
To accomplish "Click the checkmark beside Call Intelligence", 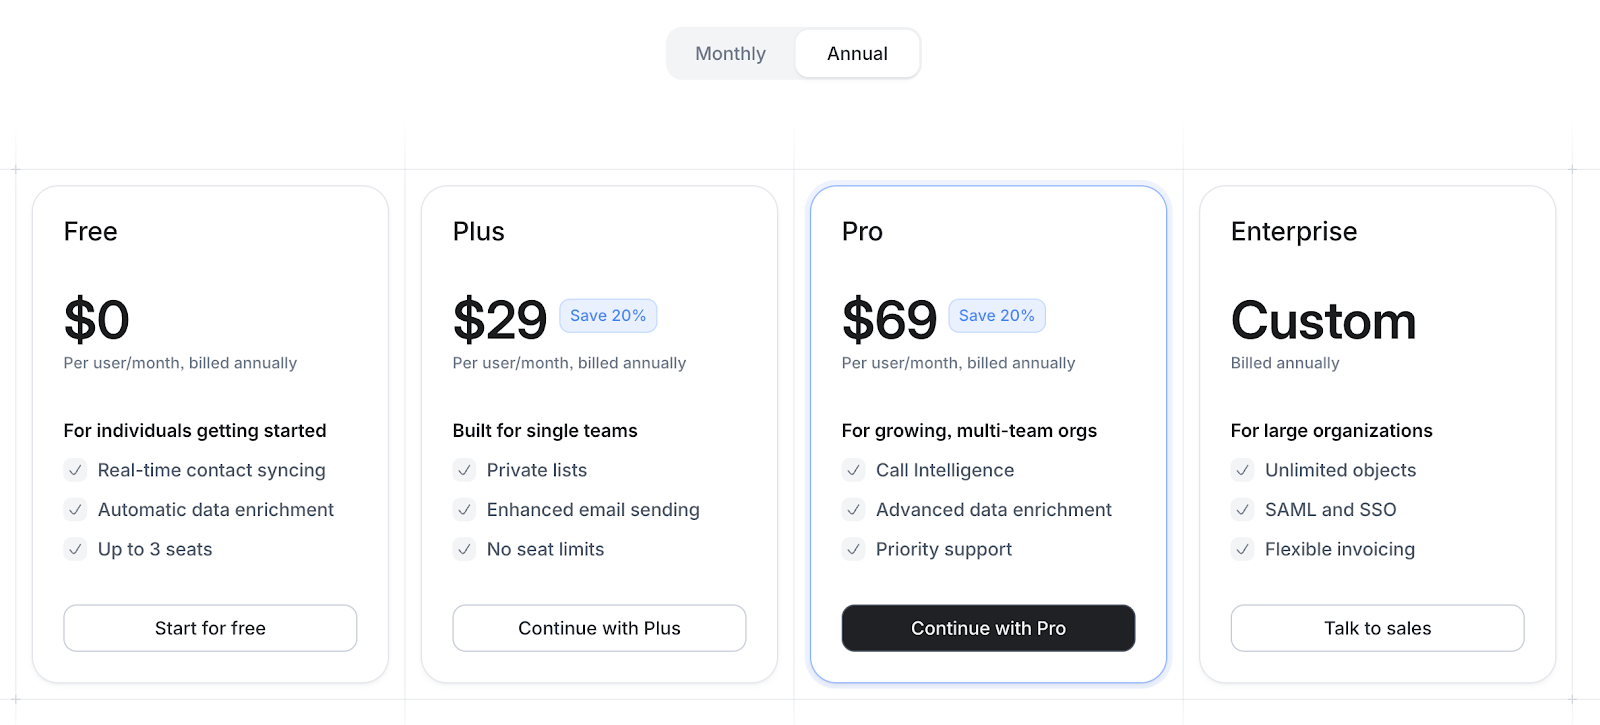I will [x=853, y=470].
